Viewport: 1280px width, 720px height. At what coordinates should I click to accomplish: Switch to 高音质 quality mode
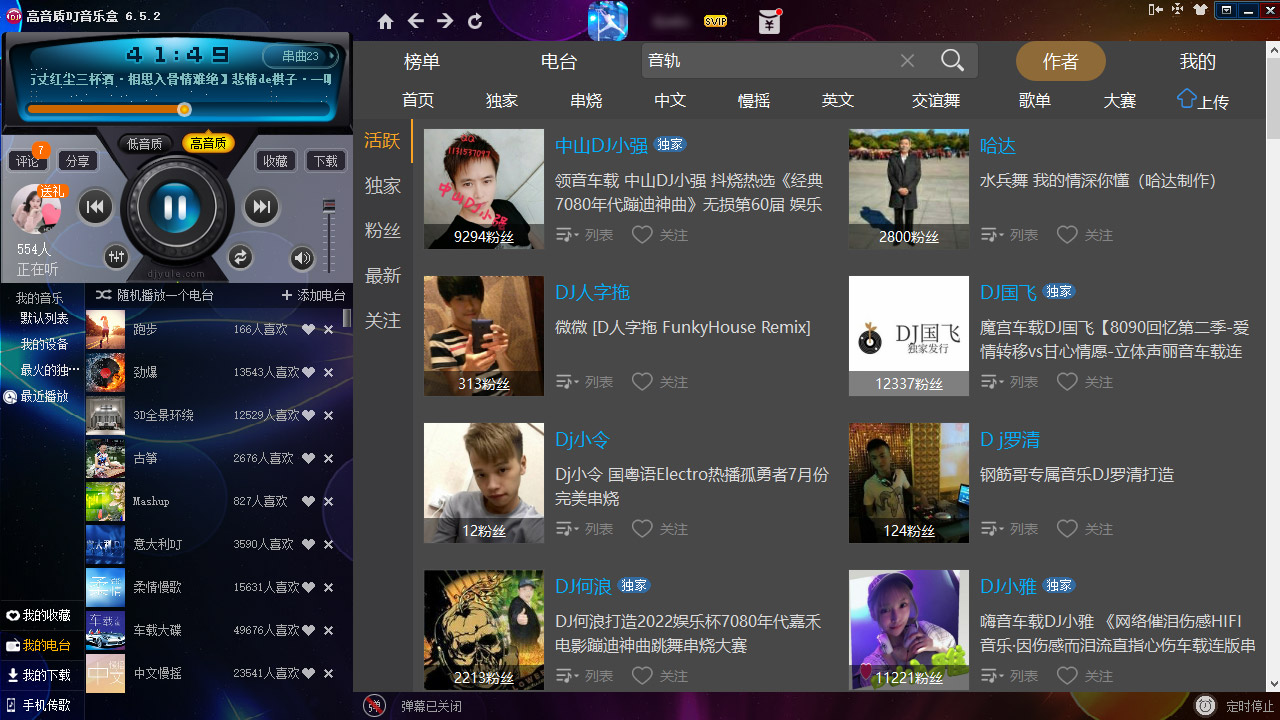pos(208,143)
